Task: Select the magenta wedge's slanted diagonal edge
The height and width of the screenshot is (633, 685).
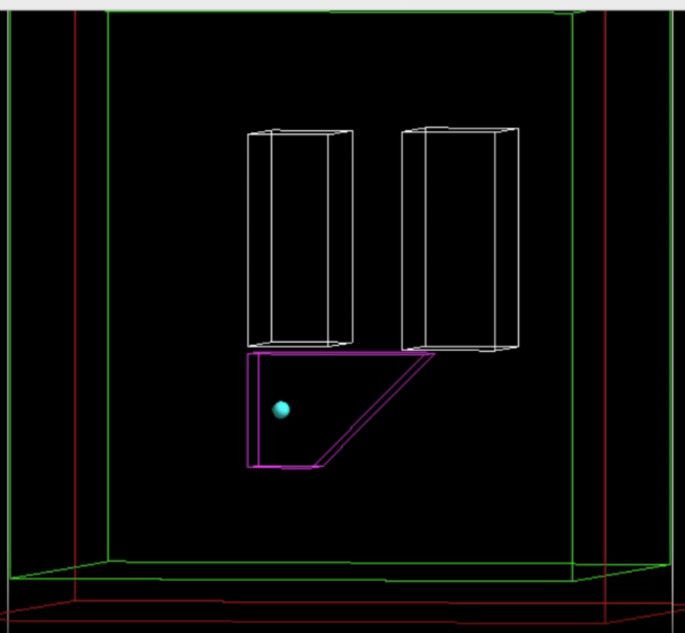Action: coord(375,410)
